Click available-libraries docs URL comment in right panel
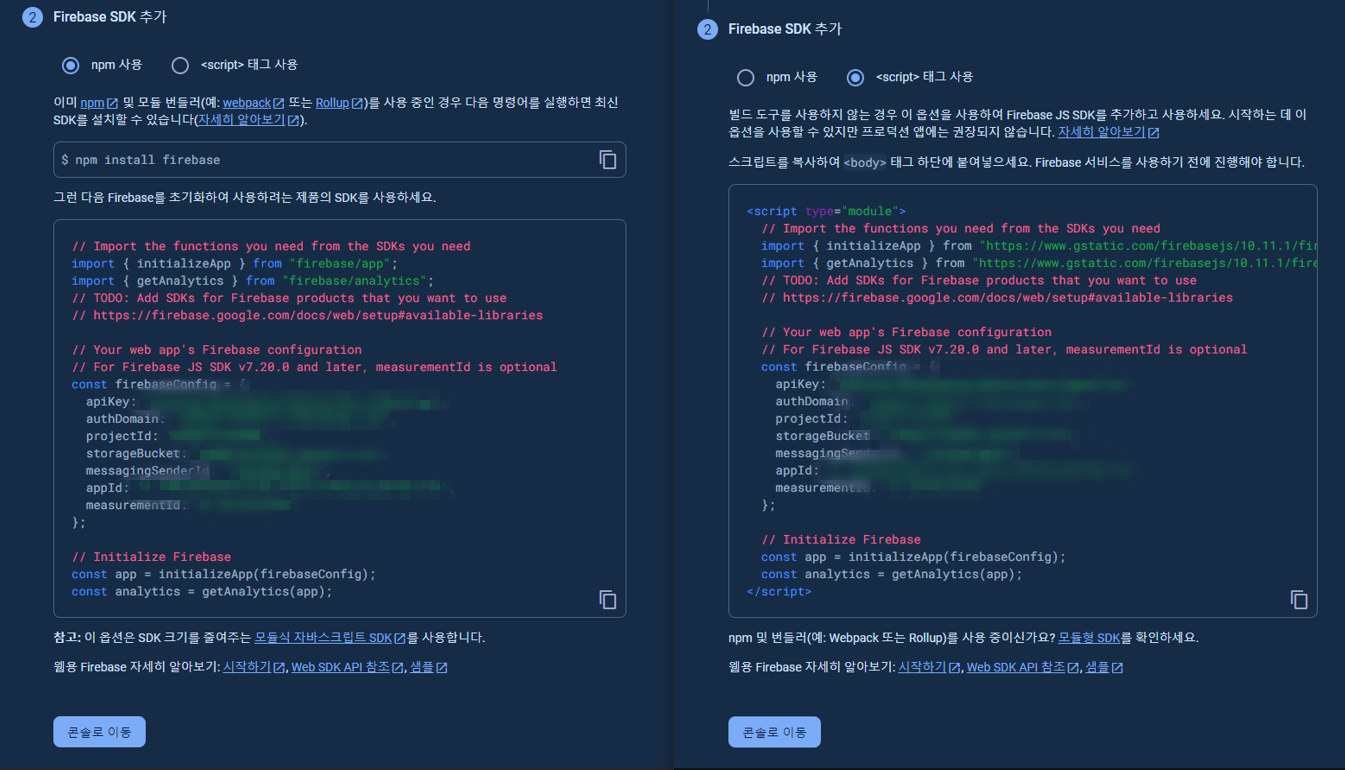The height and width of the screenshot is (770, 1345). [x=997, y=298]
